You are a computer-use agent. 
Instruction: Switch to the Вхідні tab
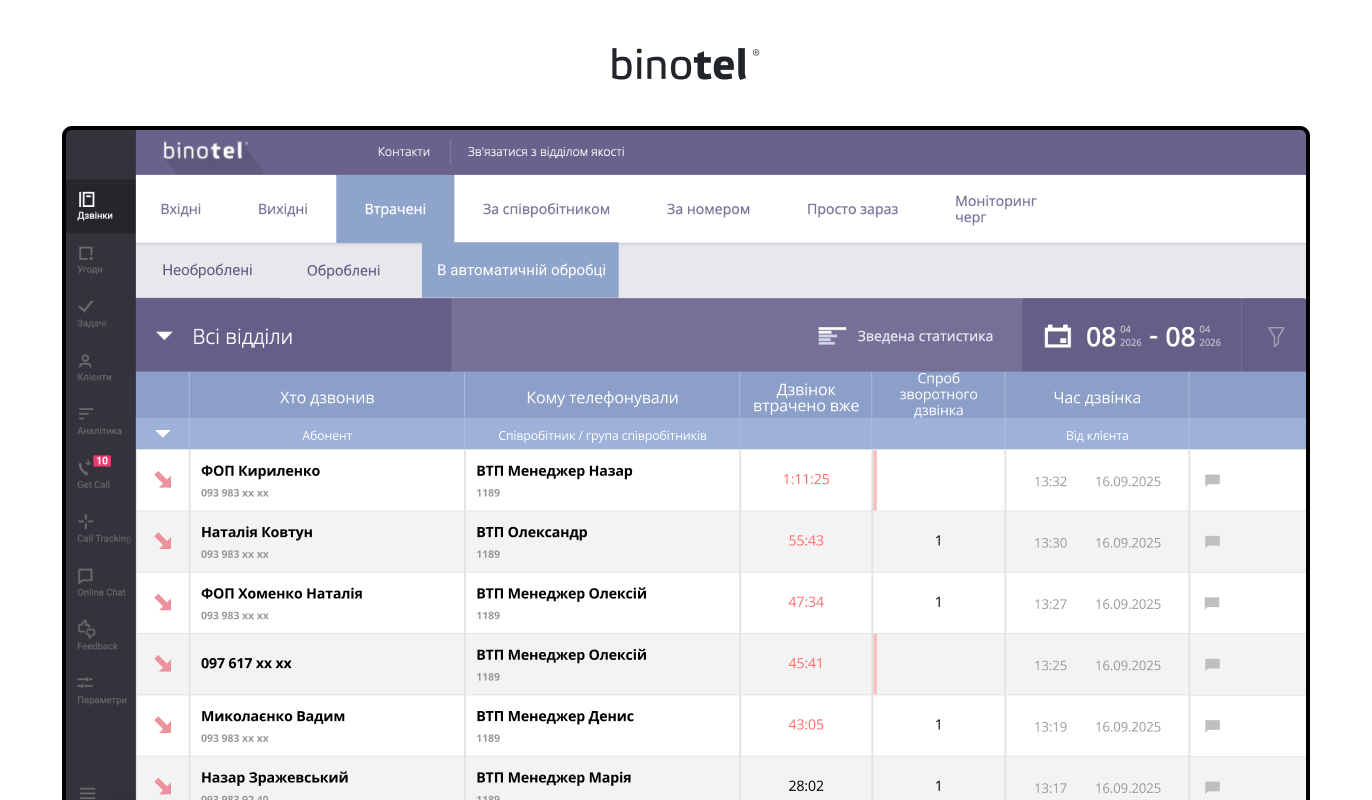point(181,209)
